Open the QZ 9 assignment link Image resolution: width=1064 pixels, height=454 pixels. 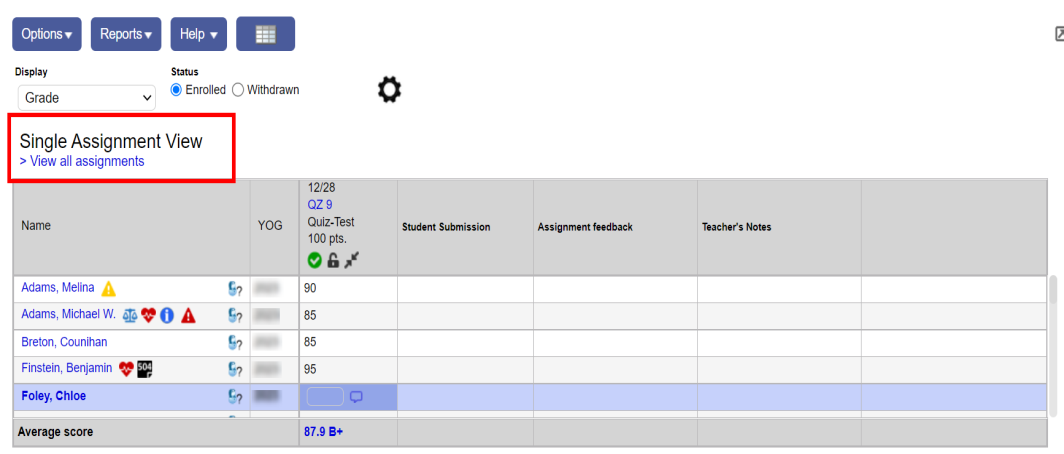click(x=320, y=205)
